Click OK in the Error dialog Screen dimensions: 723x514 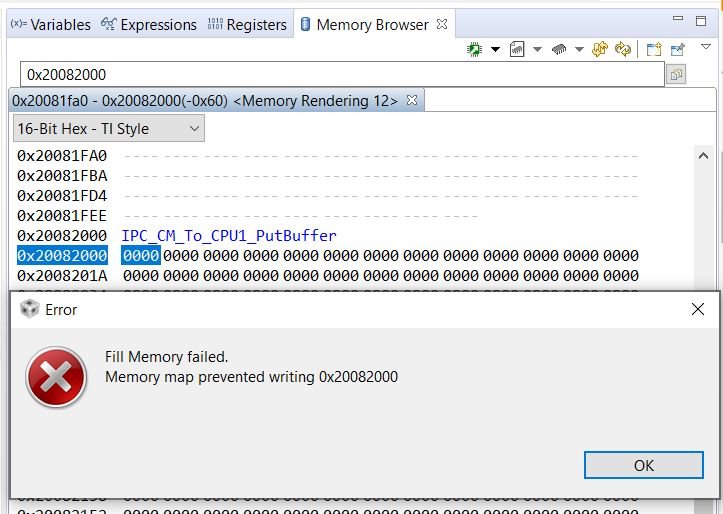point(644,465)
